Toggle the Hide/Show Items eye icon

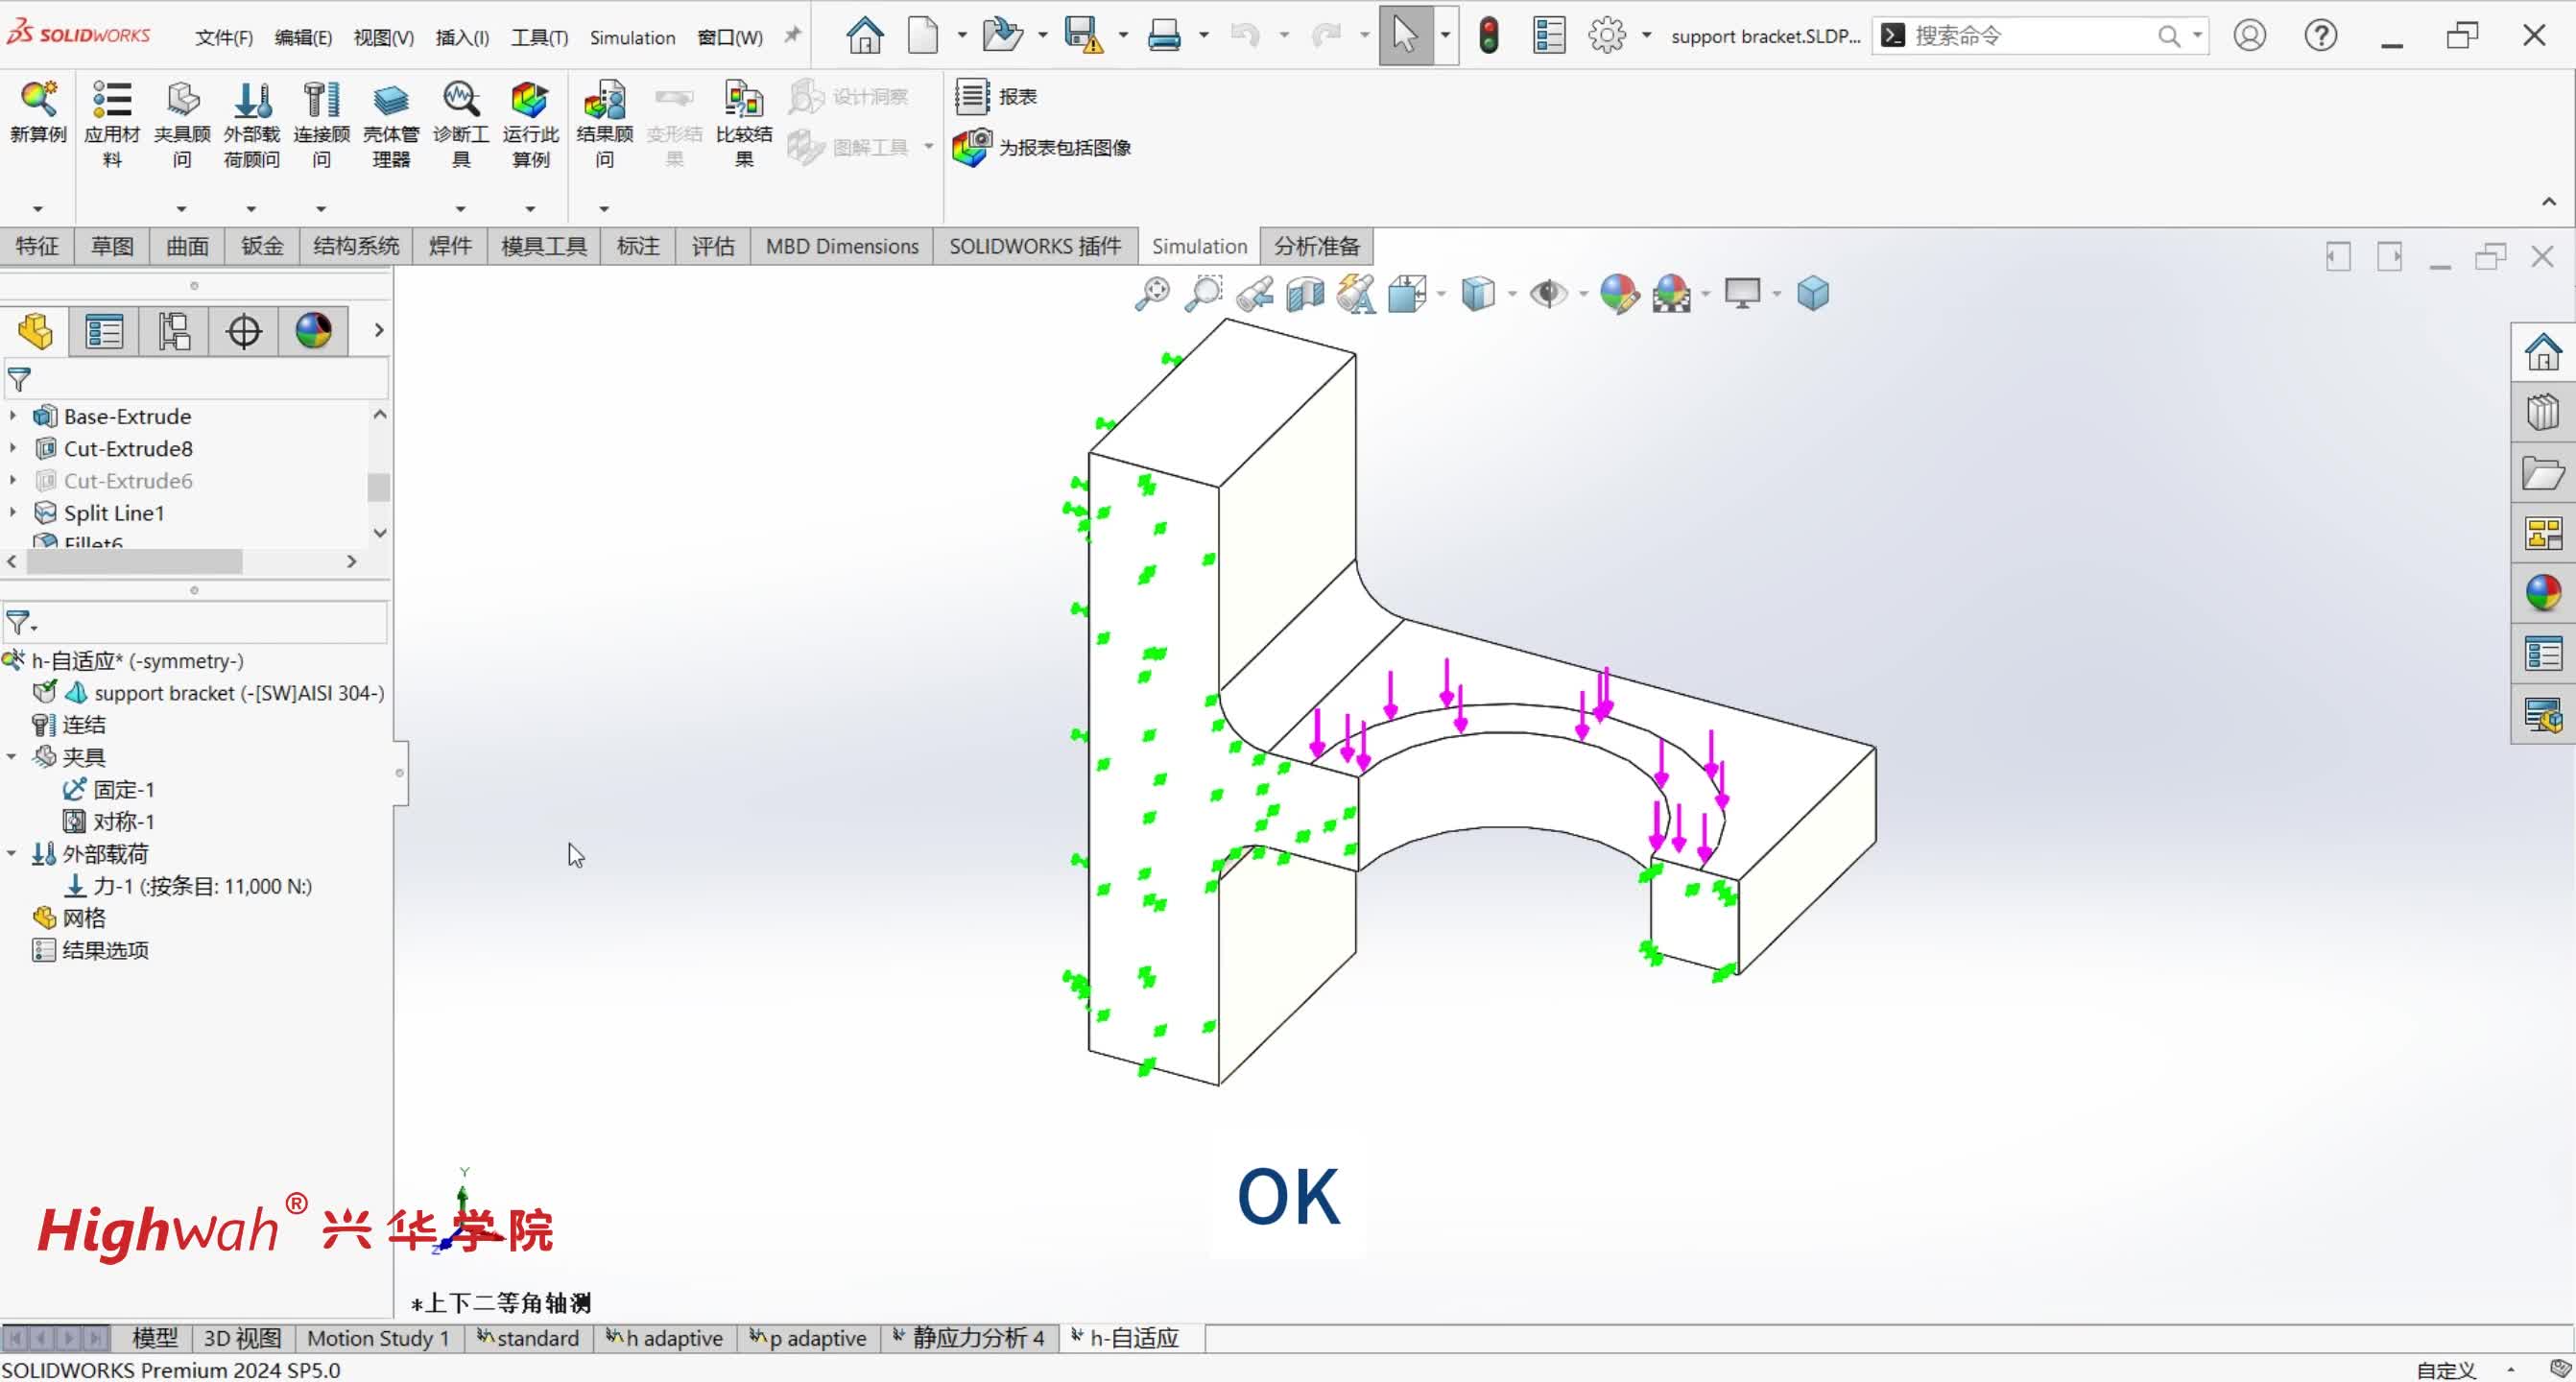(x=1548, y=293)
